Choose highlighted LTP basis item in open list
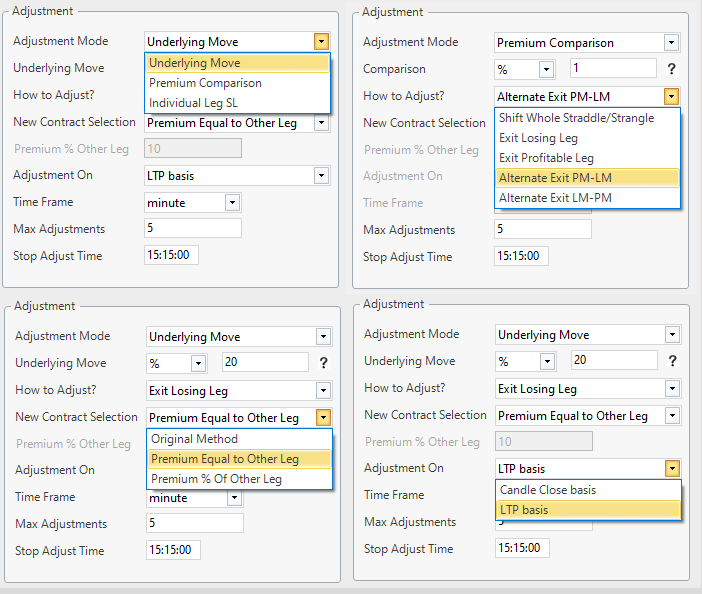The height and width of the screenshot is (594, 702). tap(523, 510)
